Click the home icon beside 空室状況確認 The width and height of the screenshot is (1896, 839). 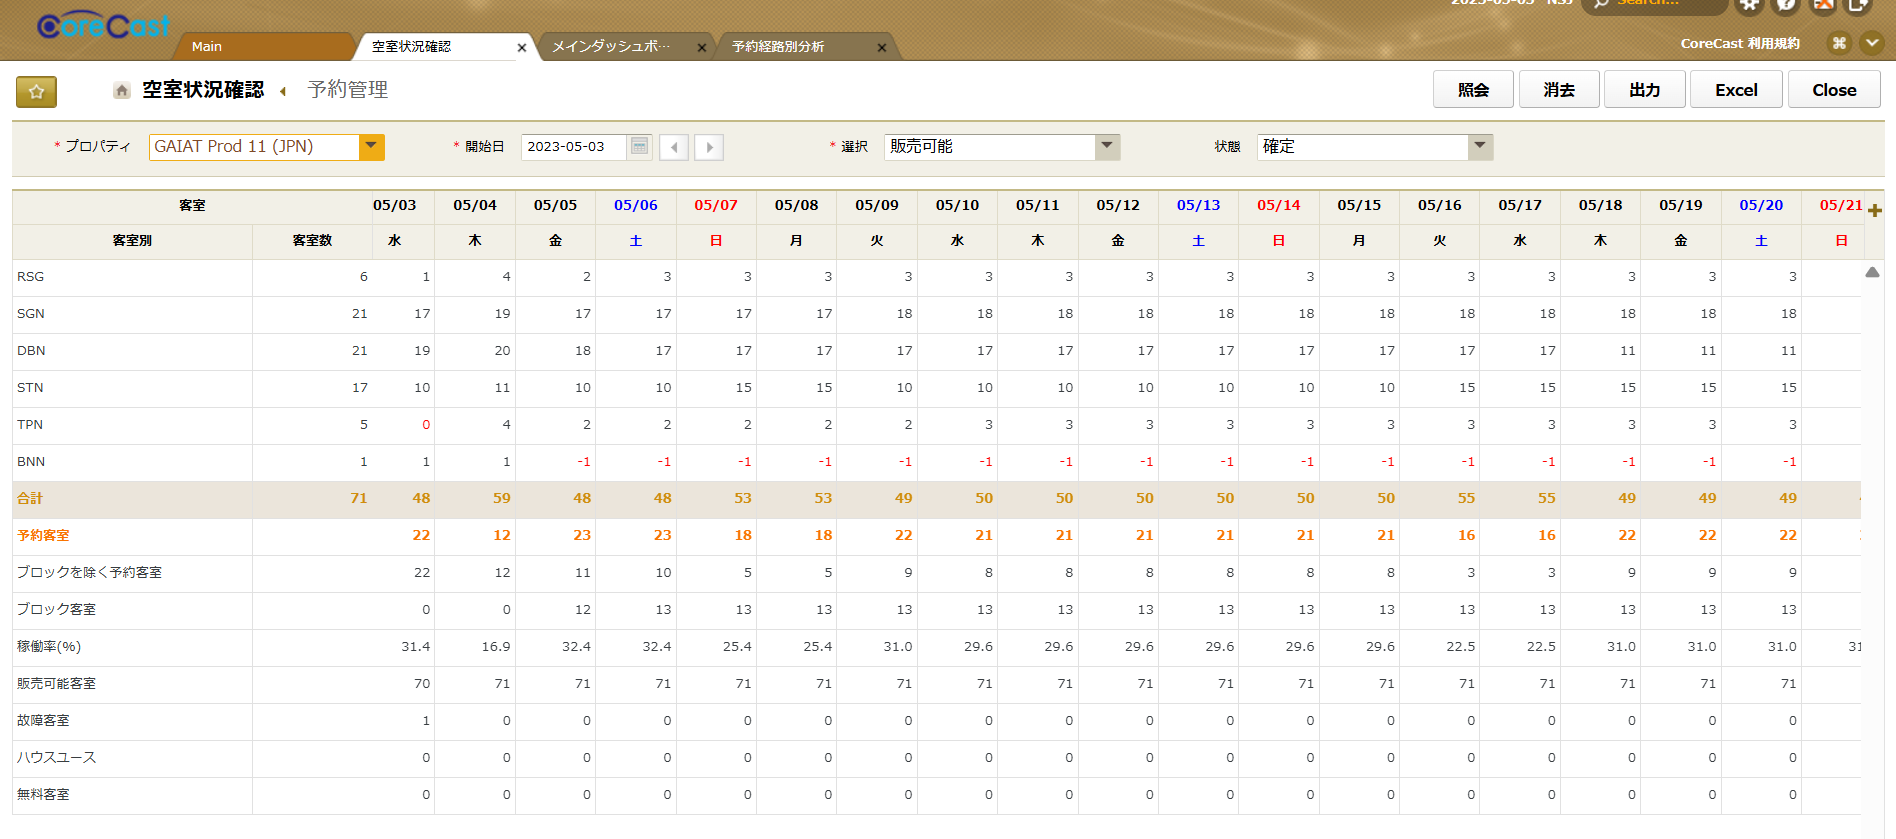pyautogui.click(x=121, y=91)
